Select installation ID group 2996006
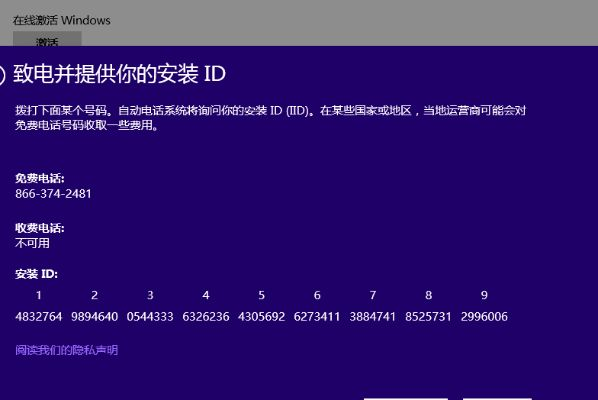 pyautogui.click(x=484, y=316)
